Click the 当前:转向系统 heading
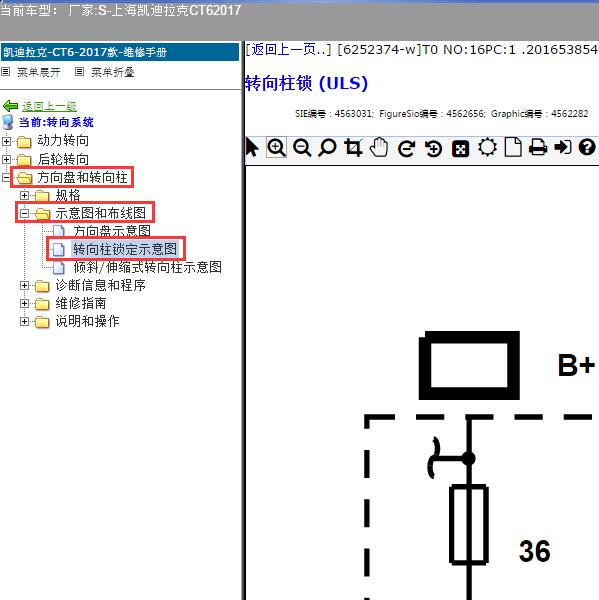 point(56,122)
